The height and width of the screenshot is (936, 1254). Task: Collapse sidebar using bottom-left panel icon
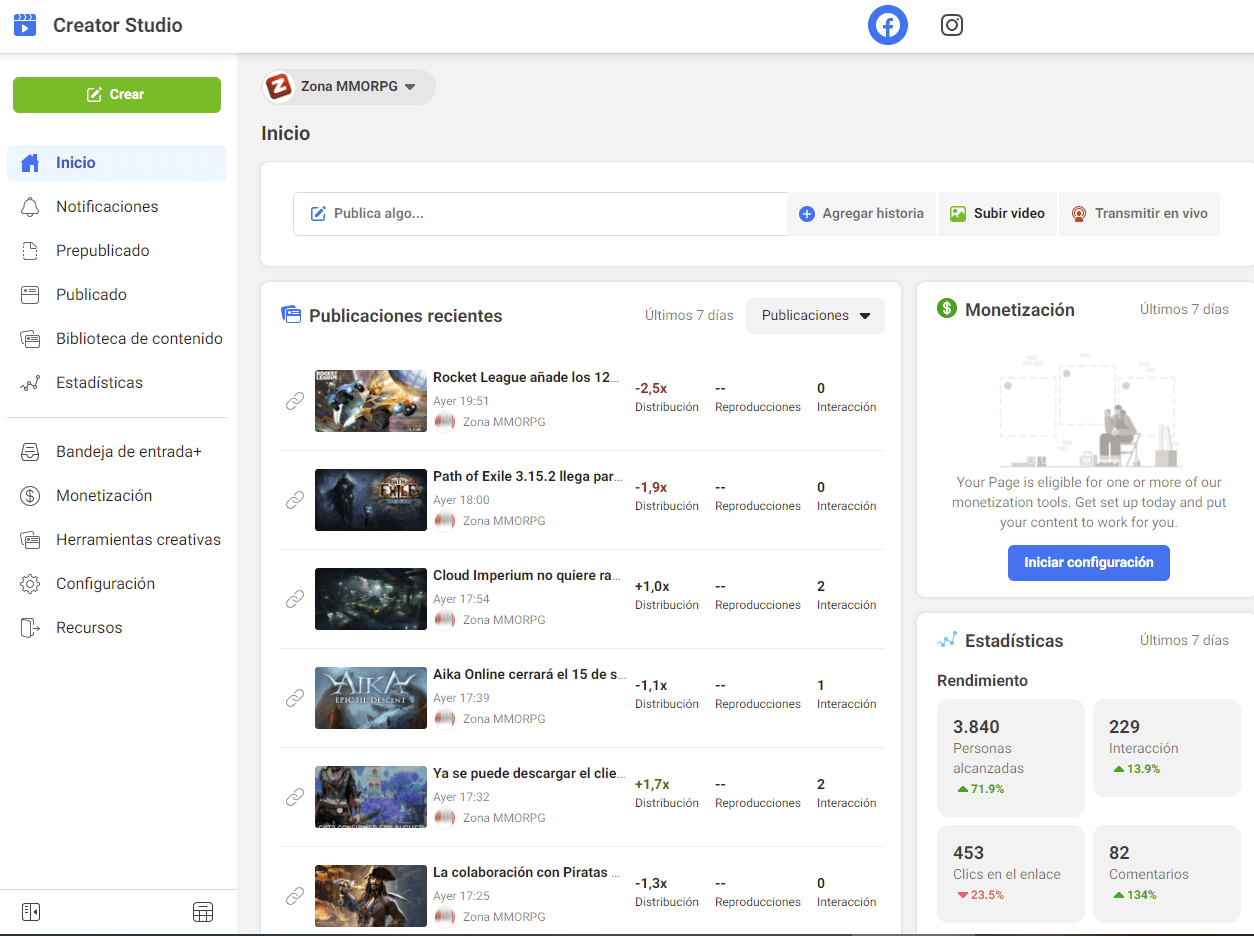pyautogui.click(x=31, y=912)
